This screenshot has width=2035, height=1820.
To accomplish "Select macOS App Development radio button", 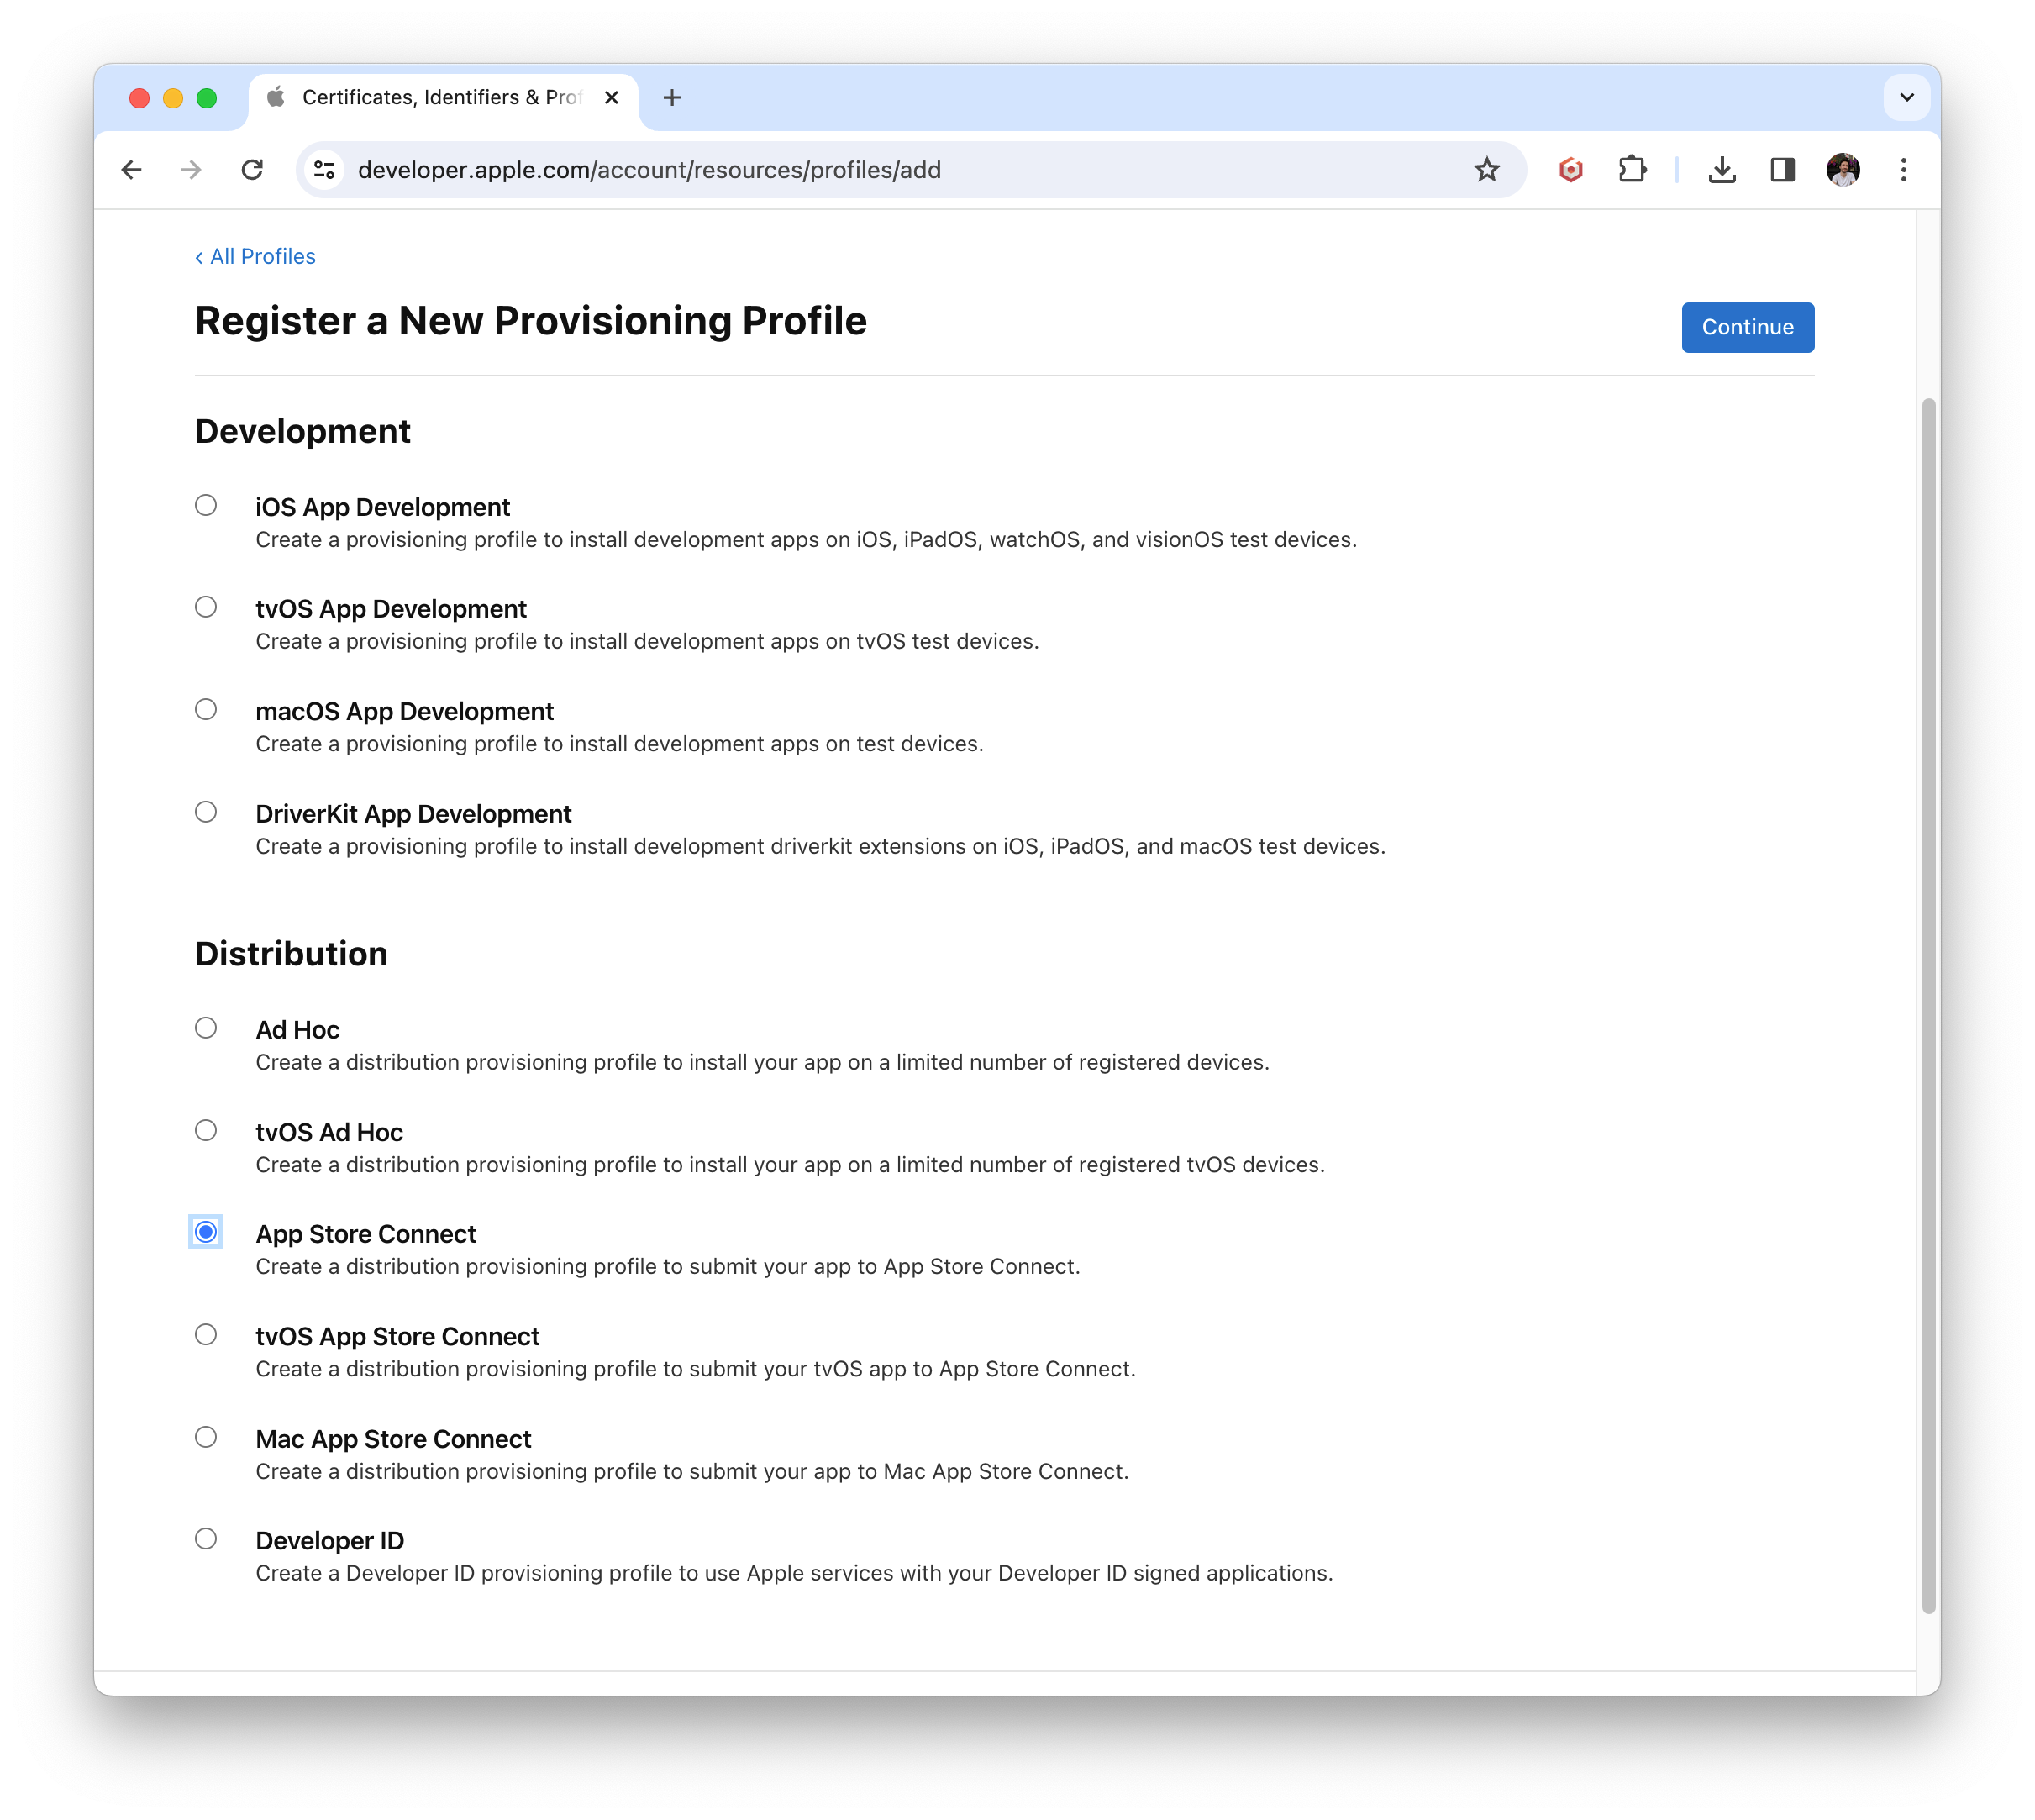I will coord(205,712).
